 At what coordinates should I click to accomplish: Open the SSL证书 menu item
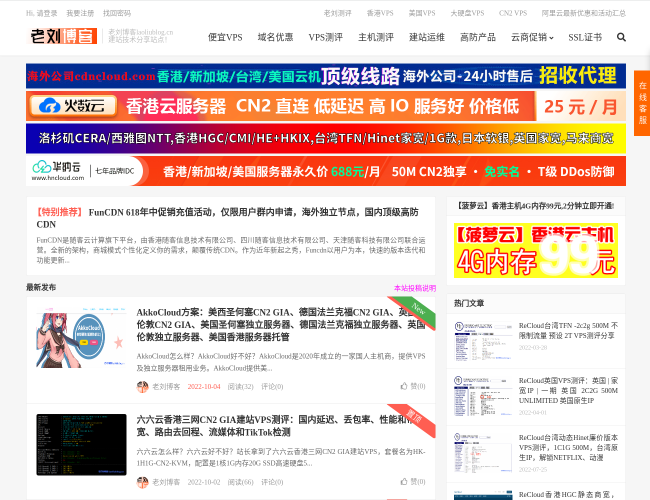click(585, 37)
